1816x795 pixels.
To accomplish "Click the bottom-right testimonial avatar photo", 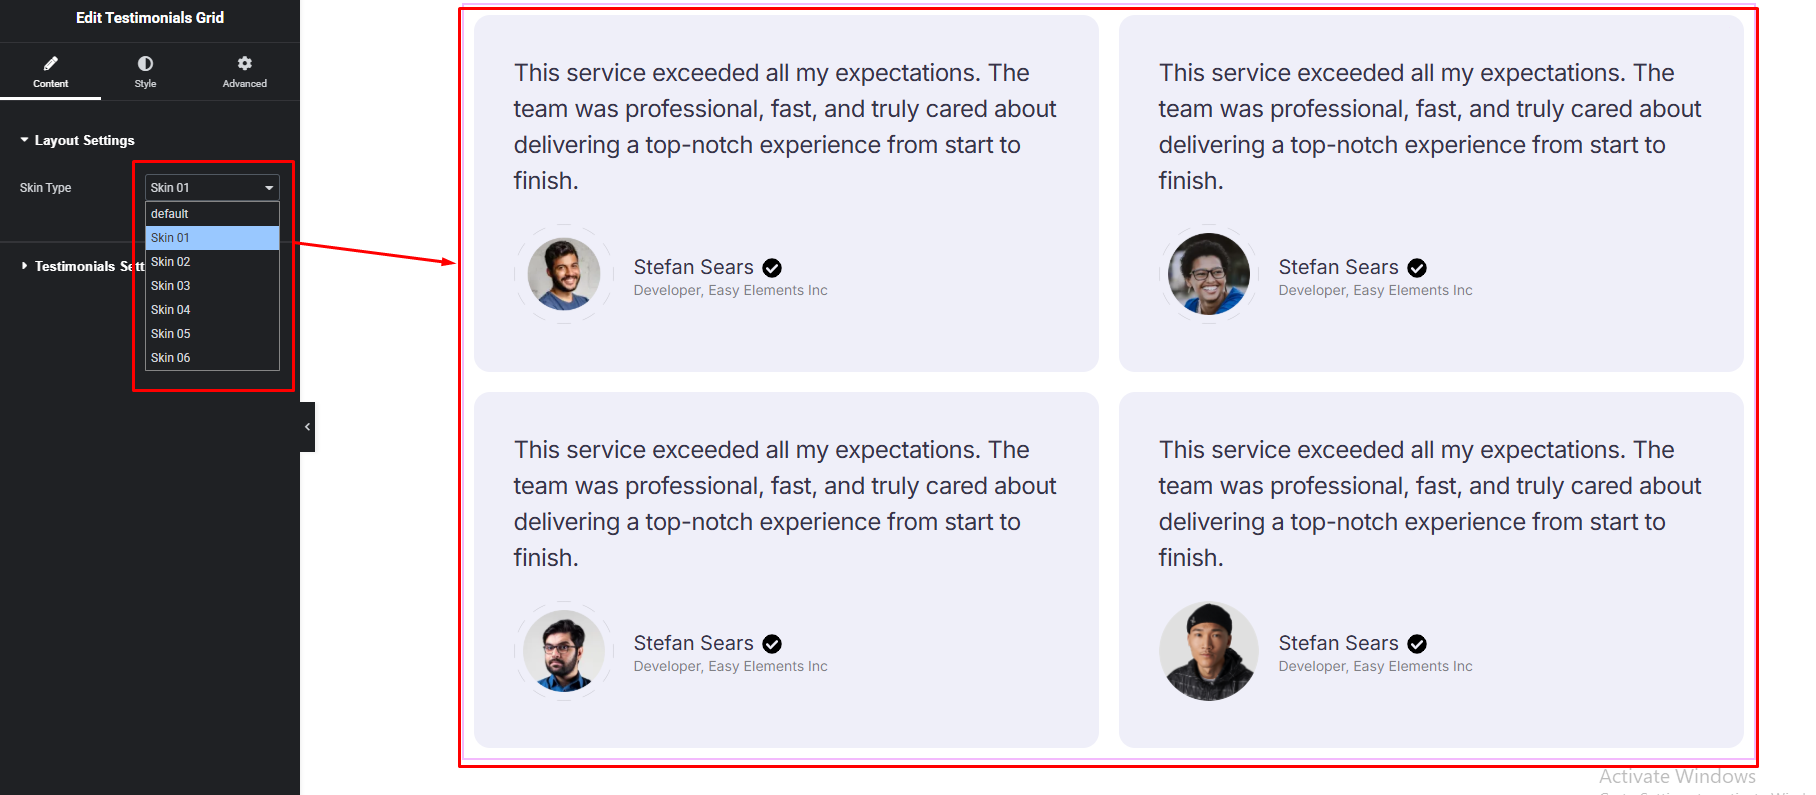I will (x=1209, y=651).
